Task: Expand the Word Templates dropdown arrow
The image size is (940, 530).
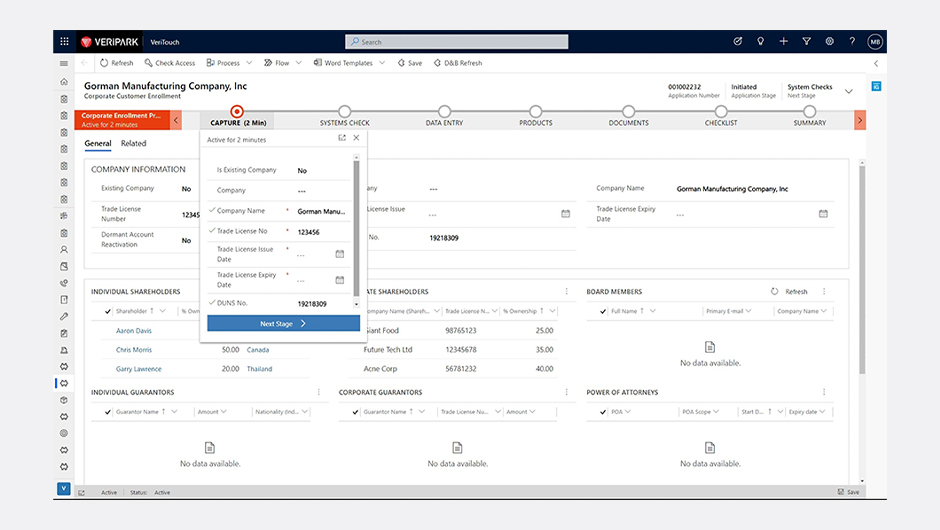Action: point(382,63)
